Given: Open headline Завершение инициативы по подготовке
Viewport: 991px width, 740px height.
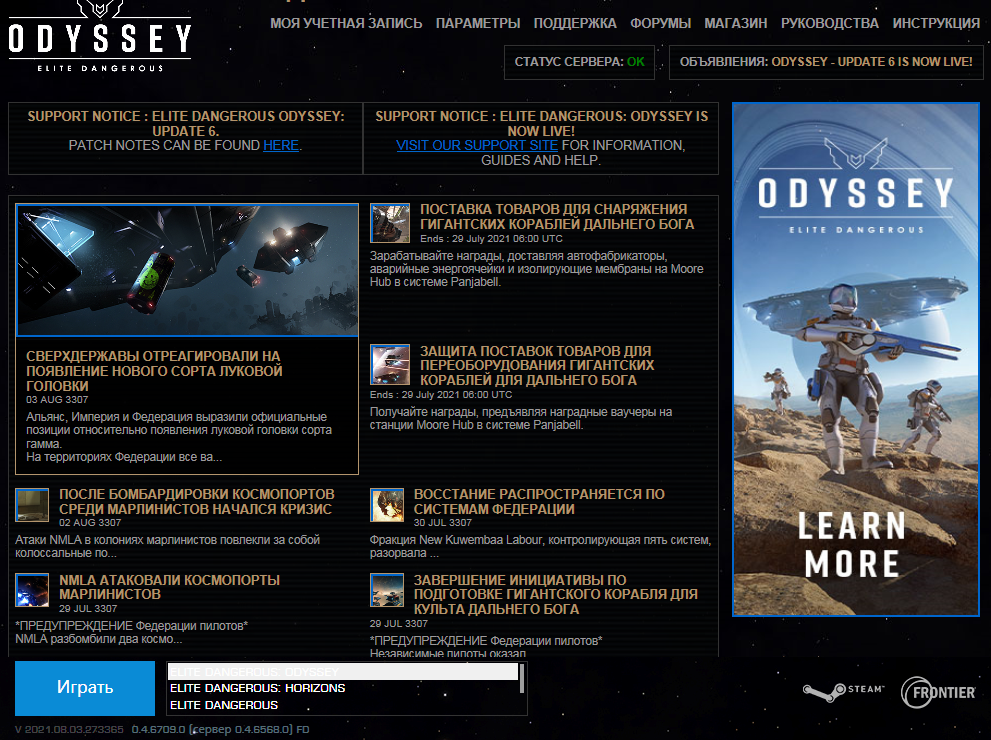Looking at the screenshot, I should pyautogui.click(x=556, y=595).
